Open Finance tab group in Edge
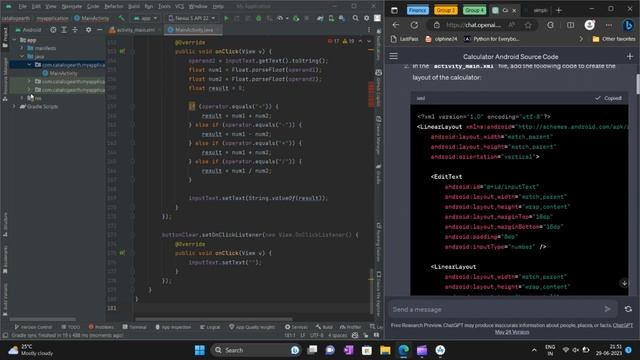 (x=418, y=10)
